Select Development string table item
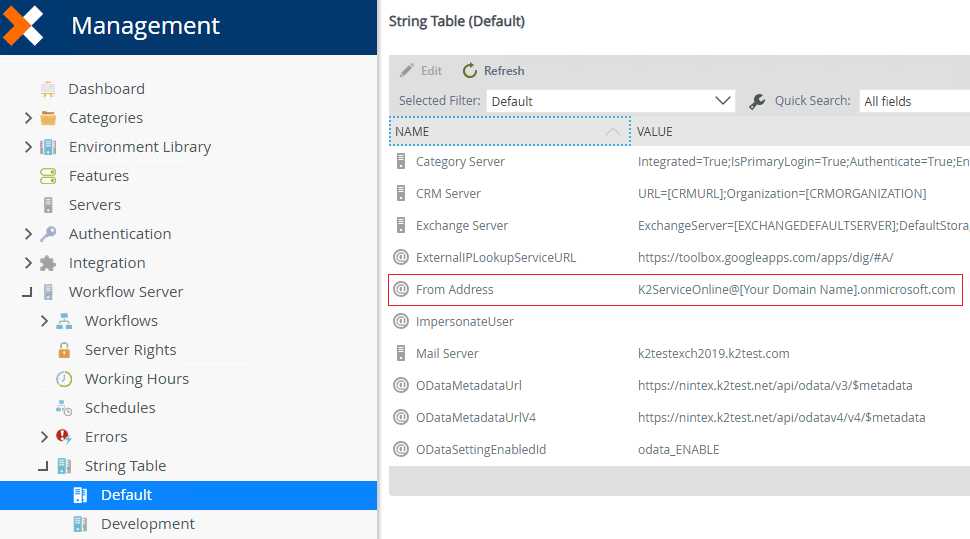 (x=147, y=524)
